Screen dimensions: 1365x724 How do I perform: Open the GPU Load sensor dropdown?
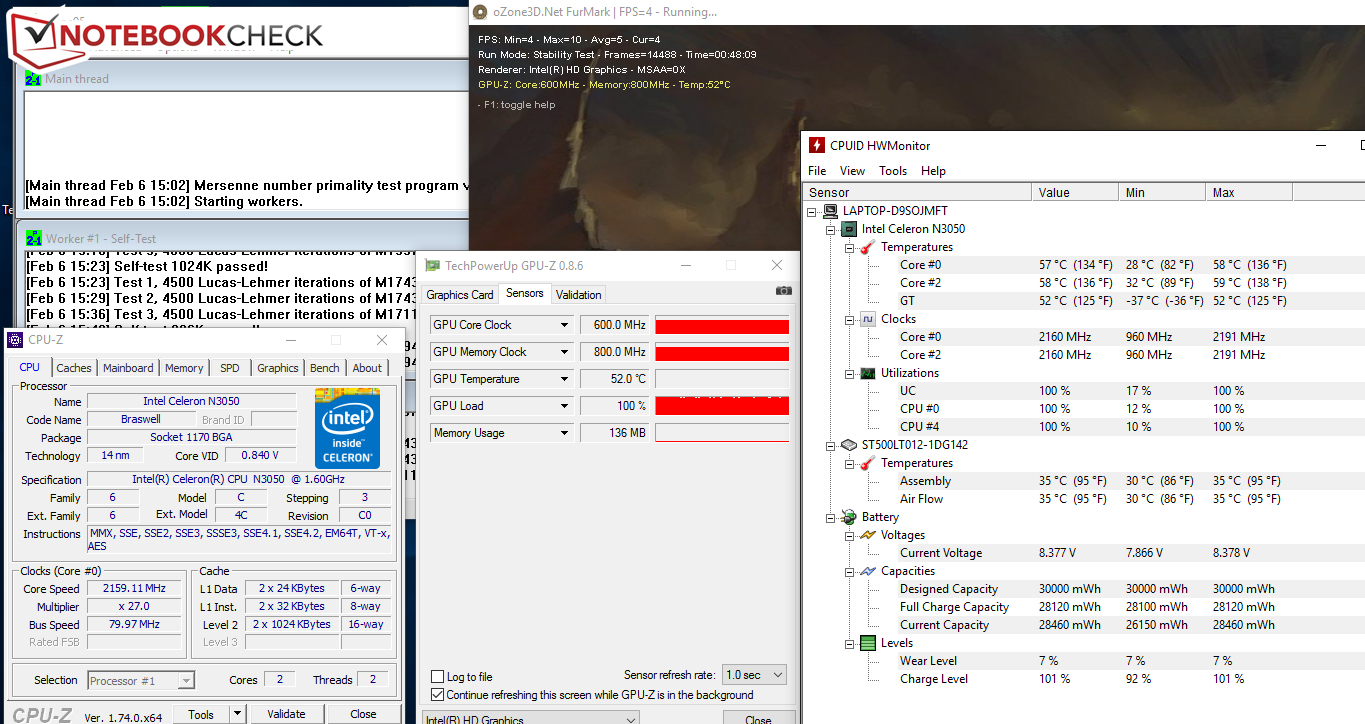(565, 406)
